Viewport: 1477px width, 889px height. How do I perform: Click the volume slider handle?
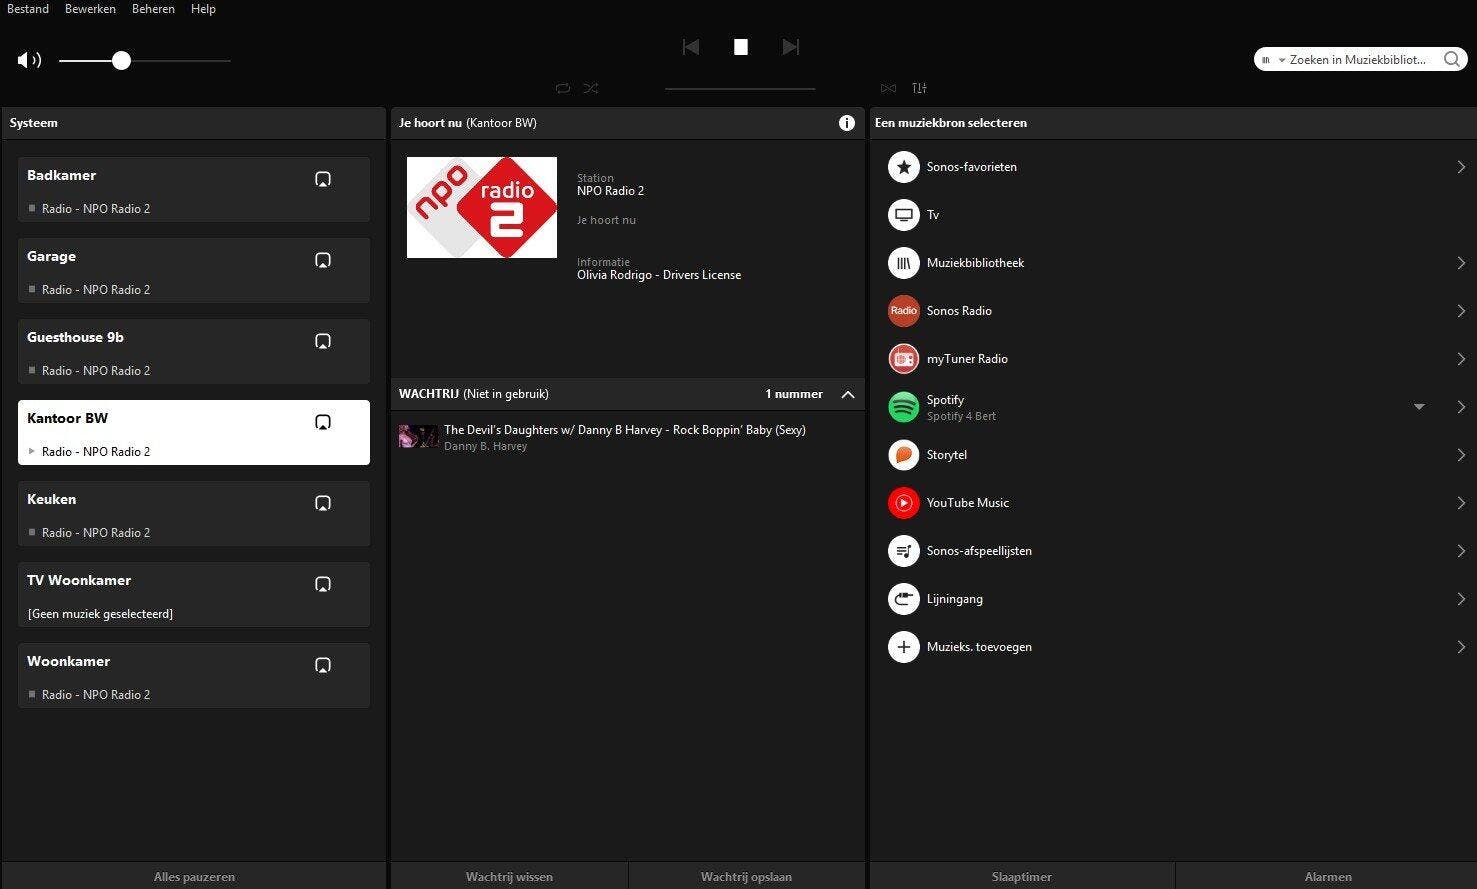coord(121,61)
